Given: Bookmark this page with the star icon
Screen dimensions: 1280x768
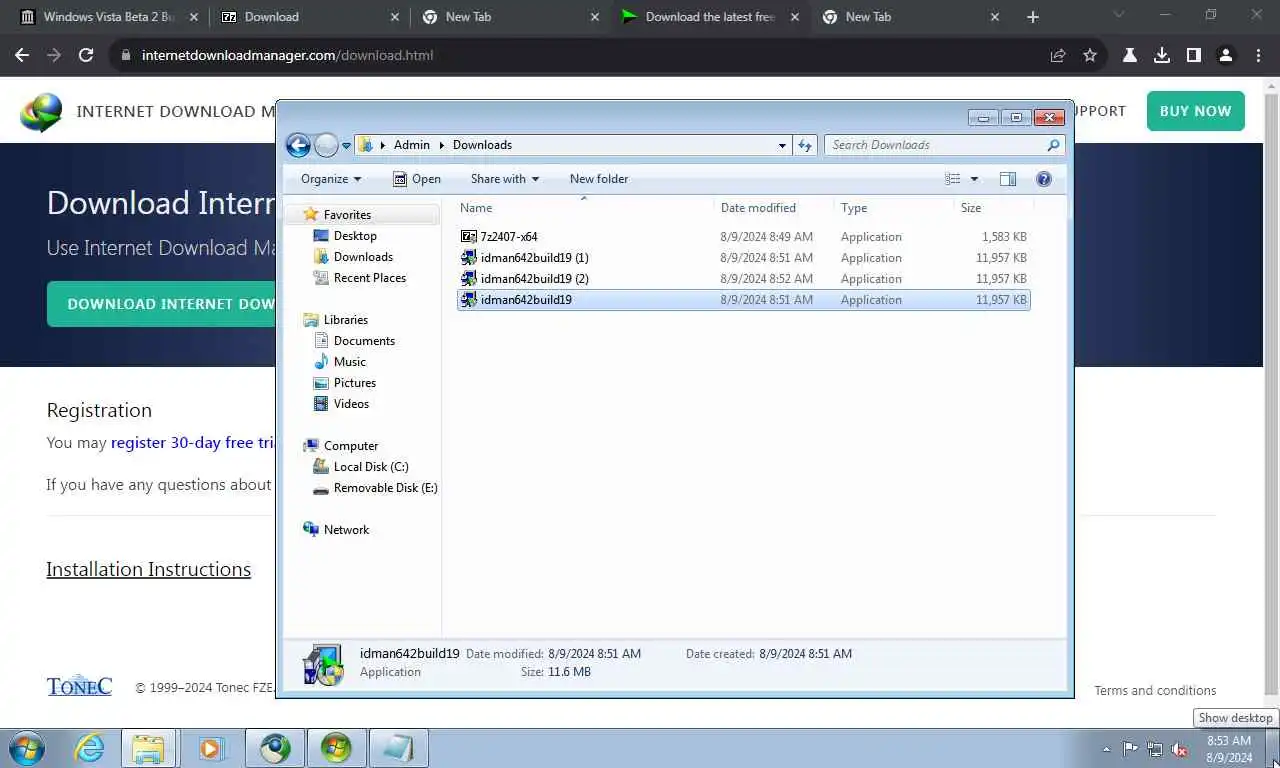Looking at the screenshot, I should coord(1090,55).
